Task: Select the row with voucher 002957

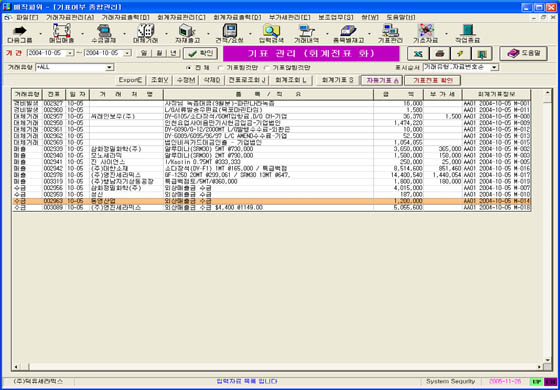Action: tap(271, 116)
